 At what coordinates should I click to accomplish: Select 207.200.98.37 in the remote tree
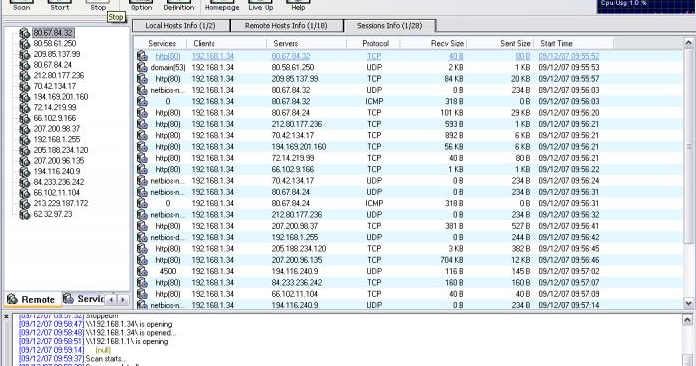pyautogui.click(x=57, y=129)
